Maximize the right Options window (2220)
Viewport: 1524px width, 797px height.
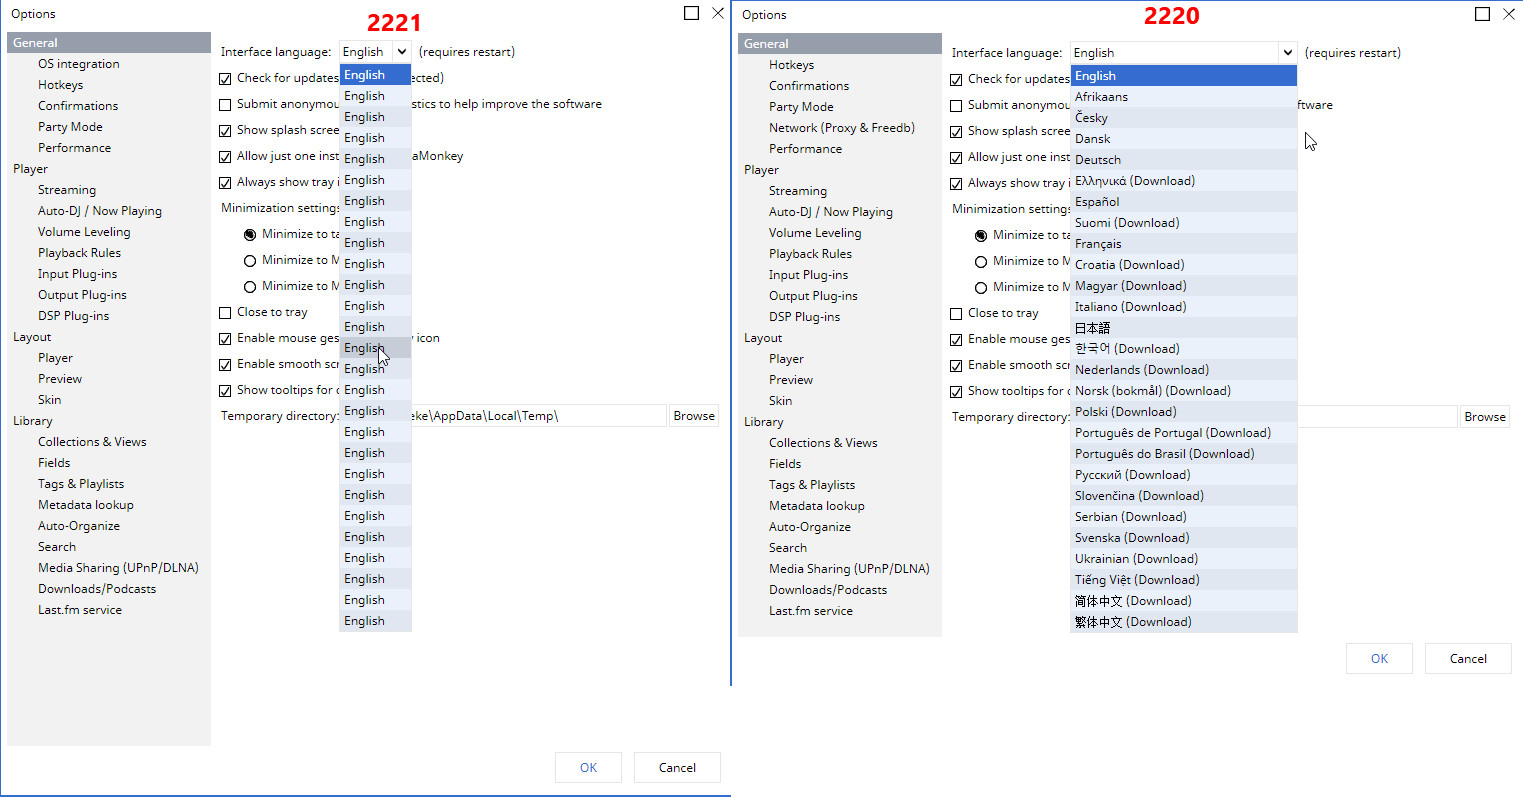(x=1482, y=14)
